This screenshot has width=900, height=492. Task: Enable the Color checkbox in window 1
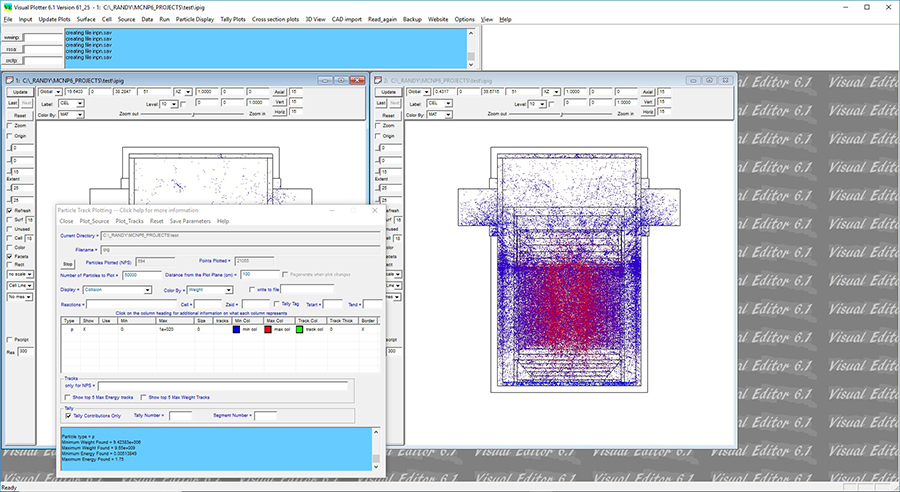click(9, 247)
